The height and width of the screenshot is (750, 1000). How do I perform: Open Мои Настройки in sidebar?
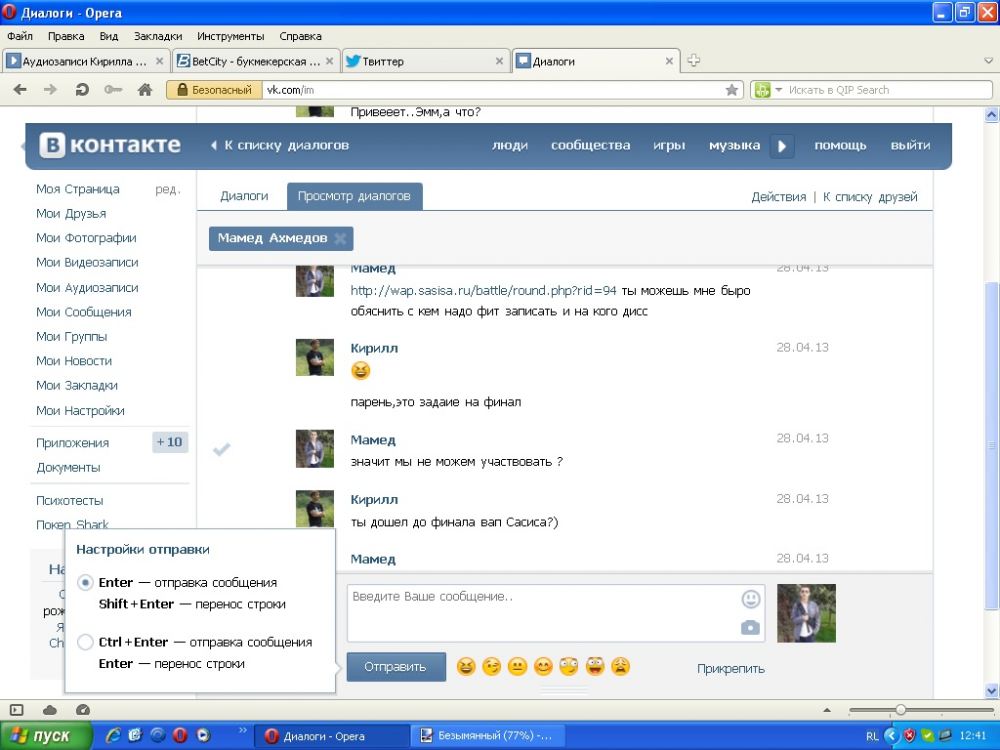click(x=80, y=411)
